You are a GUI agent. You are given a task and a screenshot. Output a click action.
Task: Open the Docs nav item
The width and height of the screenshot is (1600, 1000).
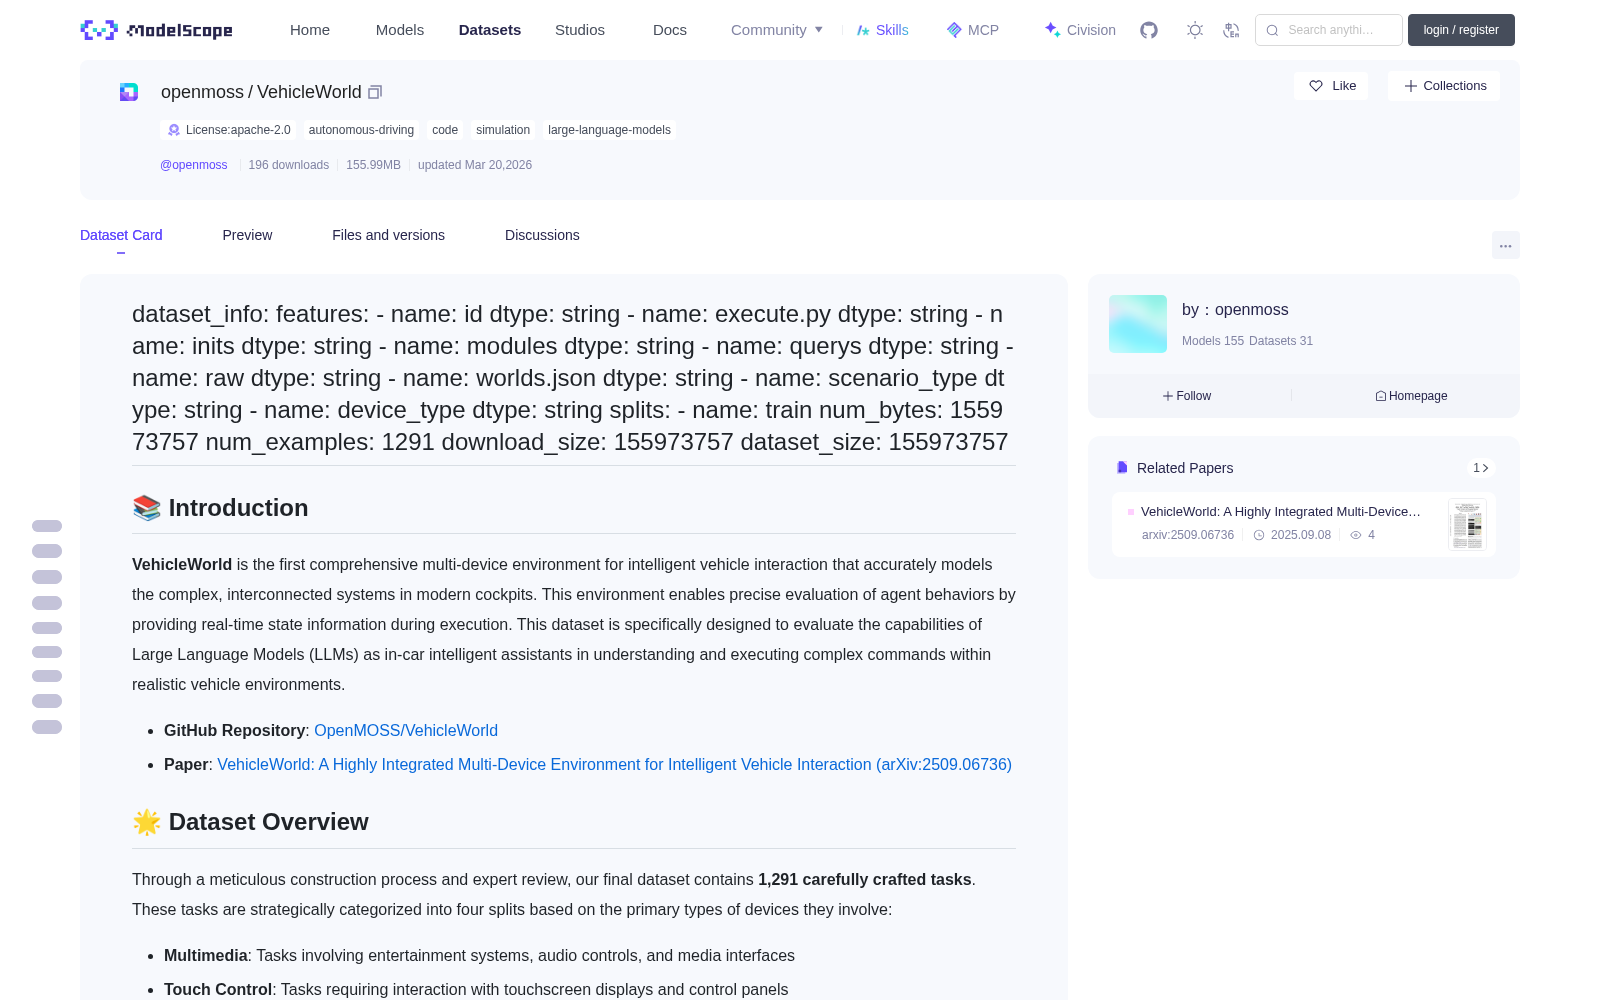pos(670,30)
